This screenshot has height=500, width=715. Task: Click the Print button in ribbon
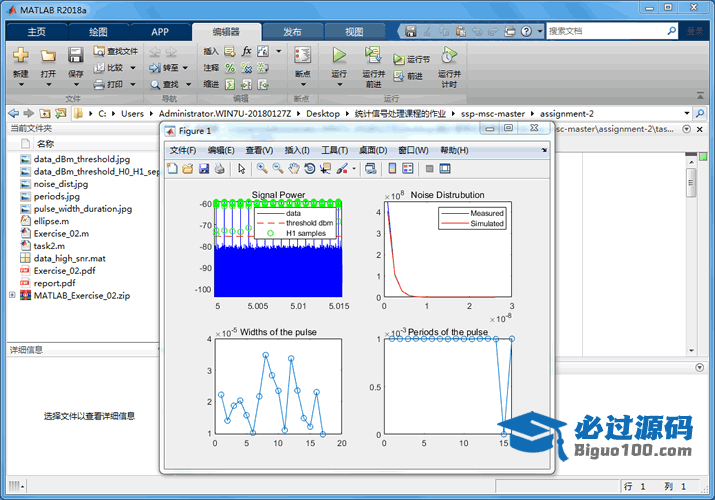[x=109, y=84]
